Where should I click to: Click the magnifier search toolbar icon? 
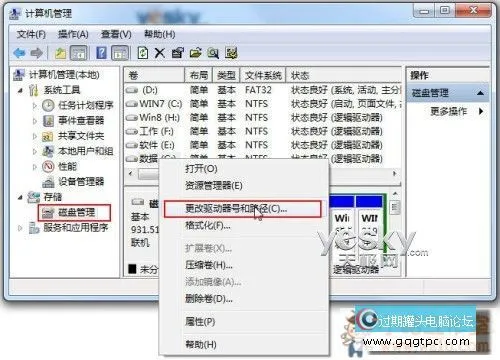pos(213,53)
